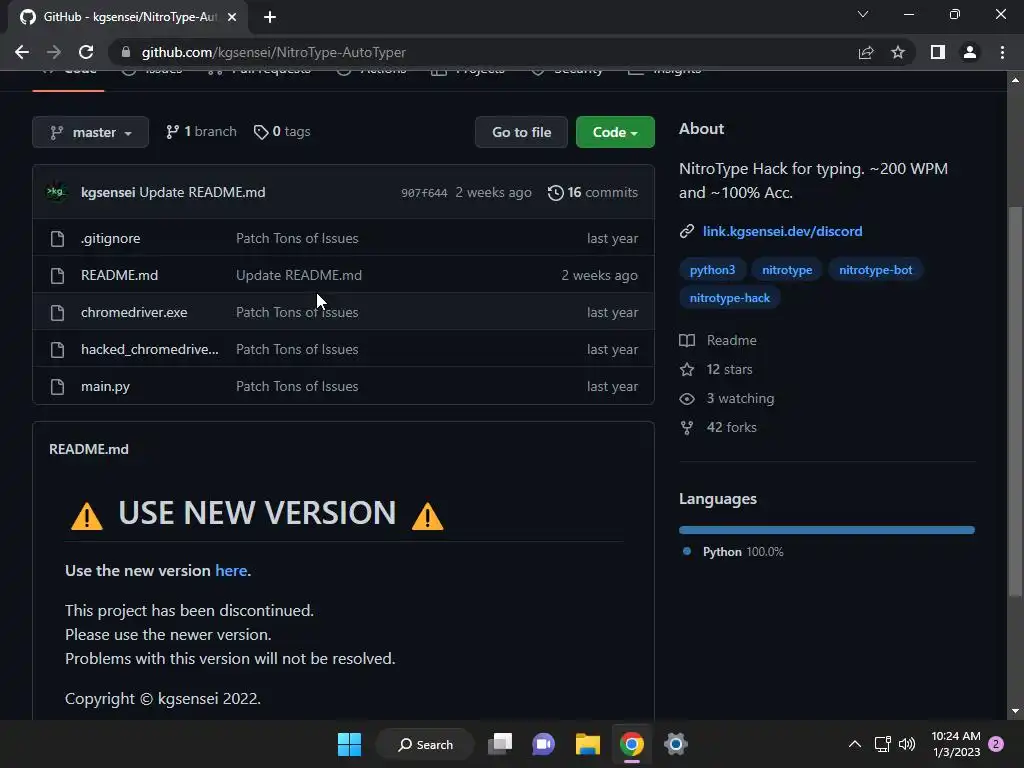Open Chrome three-dot menu
The width and height of the screenshot is (1024, 768).
[1002, 52]
